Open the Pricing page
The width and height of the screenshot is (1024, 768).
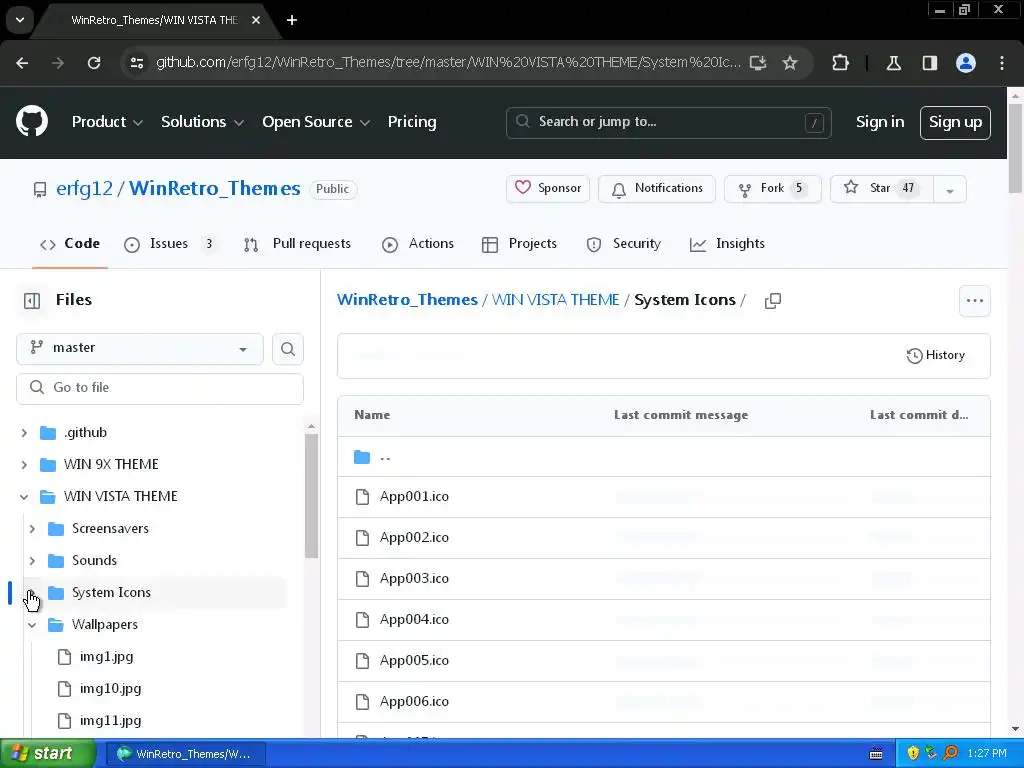click(412, 122)
